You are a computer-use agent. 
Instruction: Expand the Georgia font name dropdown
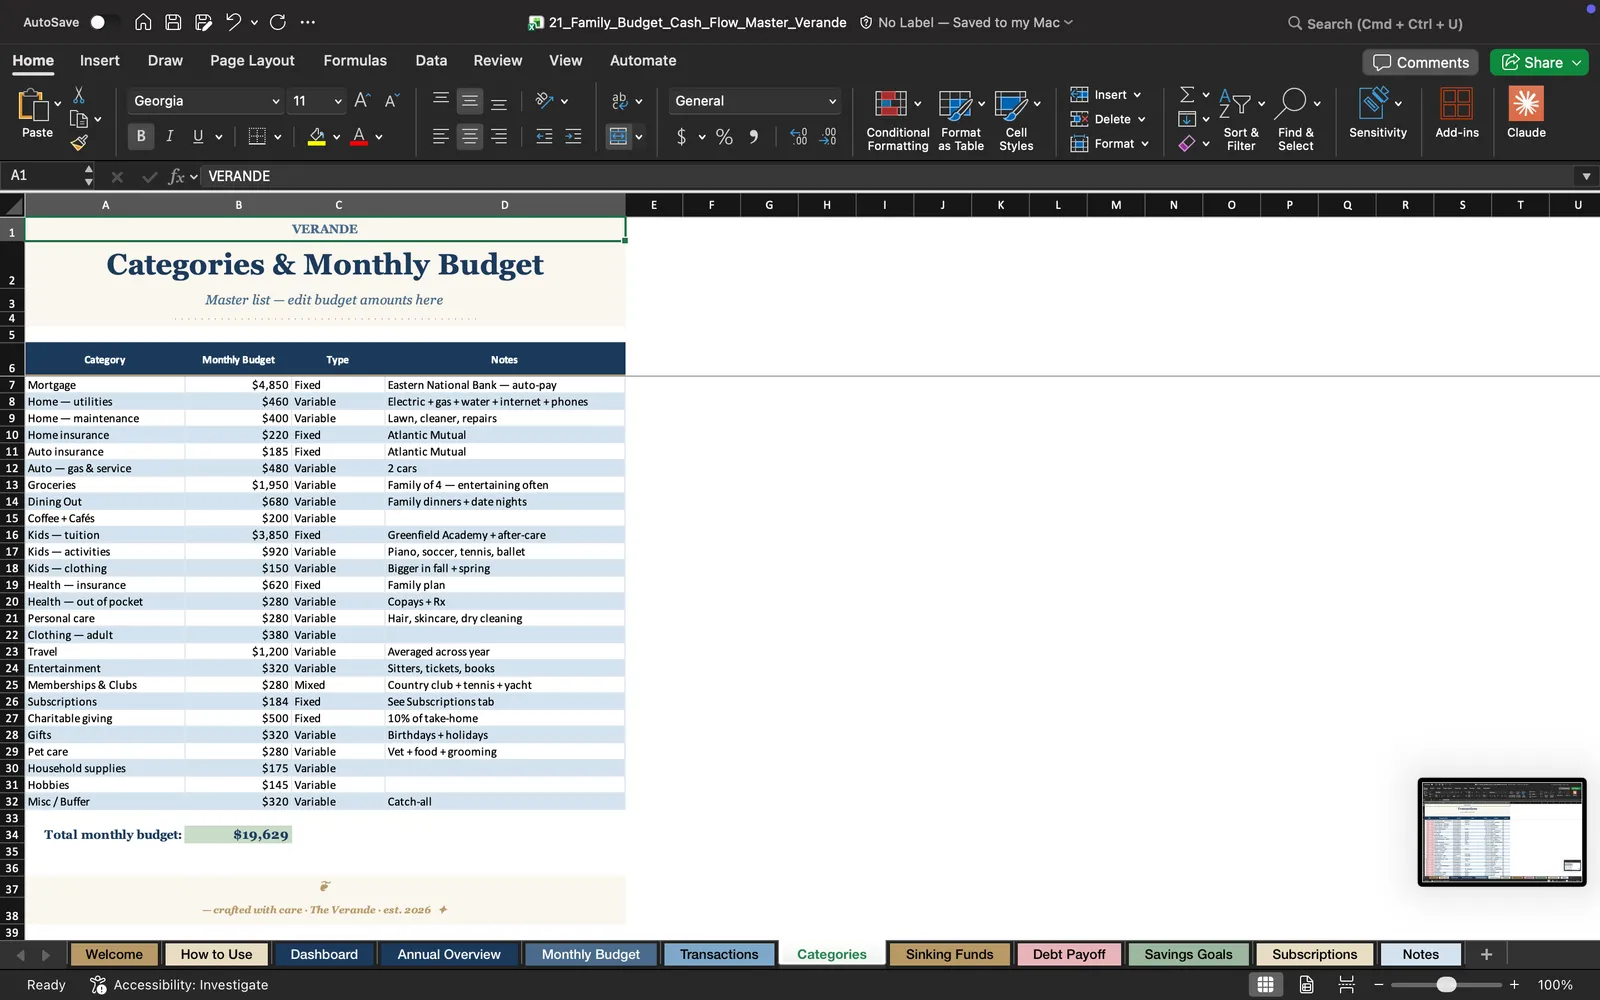click(276, 101)
